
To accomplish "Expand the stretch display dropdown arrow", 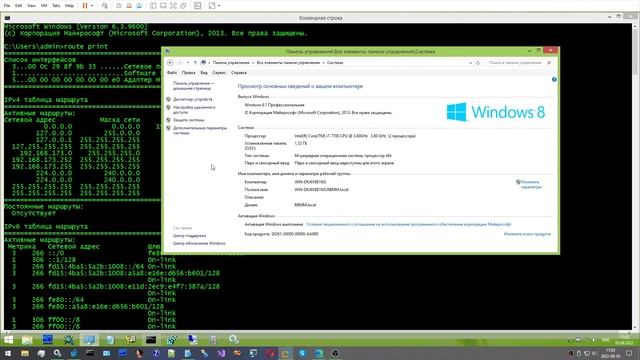I will tap(219, 6).
